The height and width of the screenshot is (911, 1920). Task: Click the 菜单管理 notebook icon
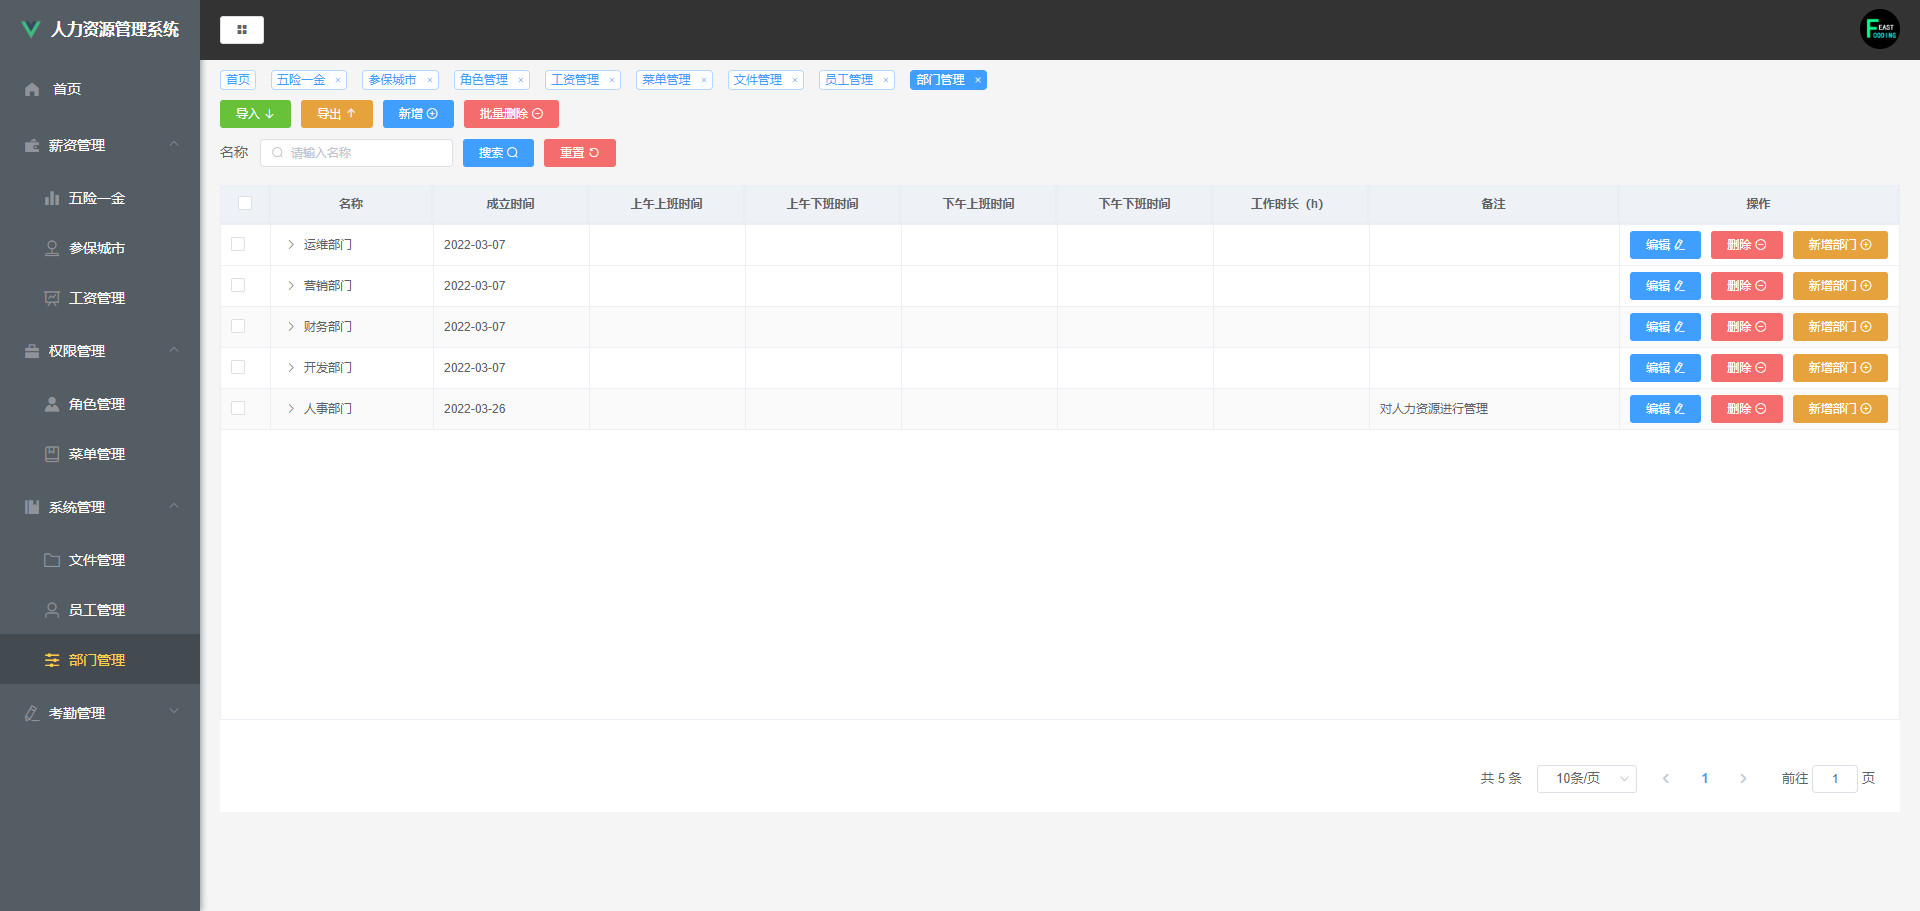tap(52, 454)
